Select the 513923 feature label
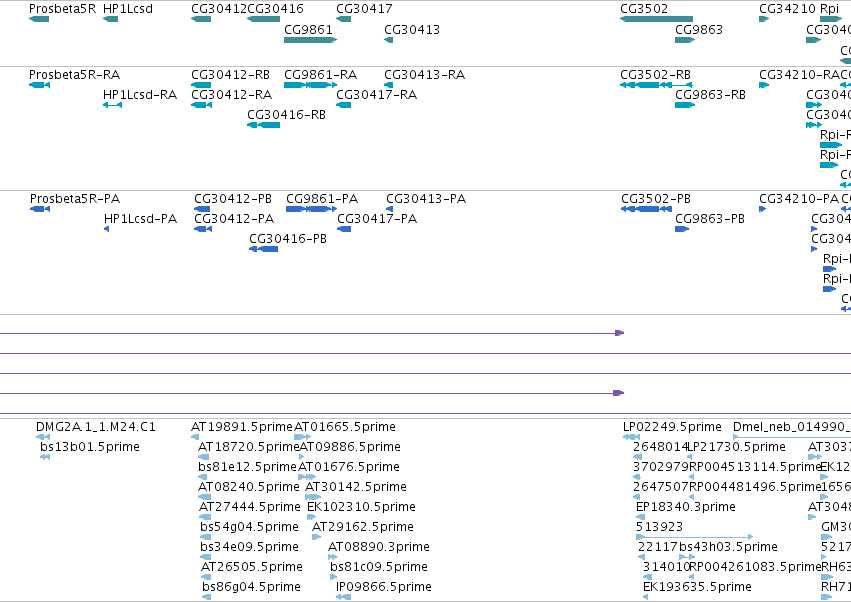 659,527
